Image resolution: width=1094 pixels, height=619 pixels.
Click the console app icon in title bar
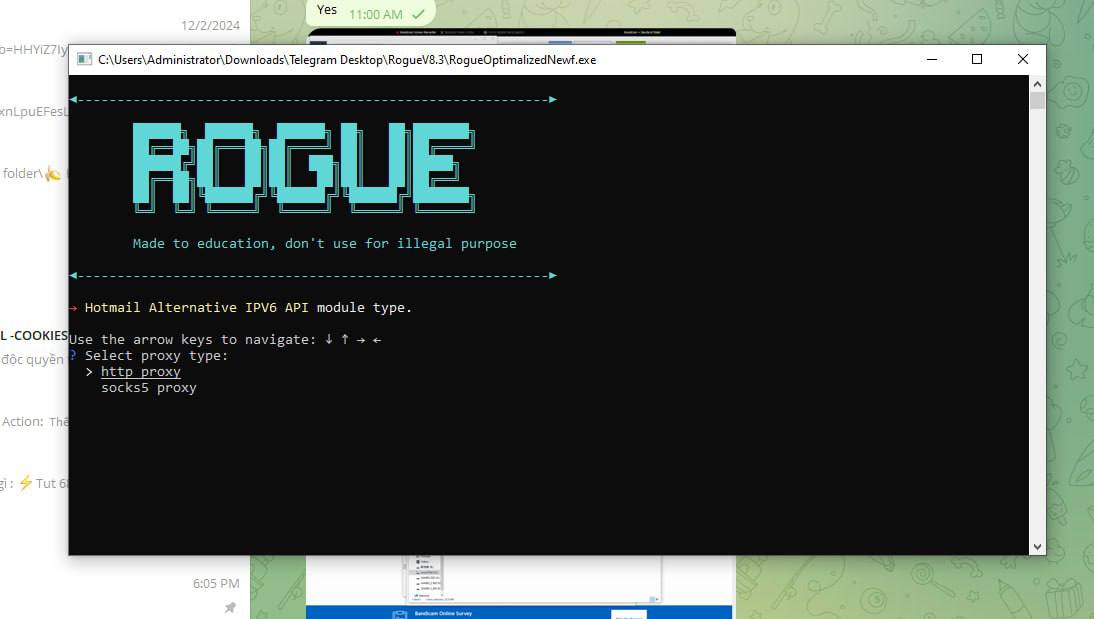[85, 60]
